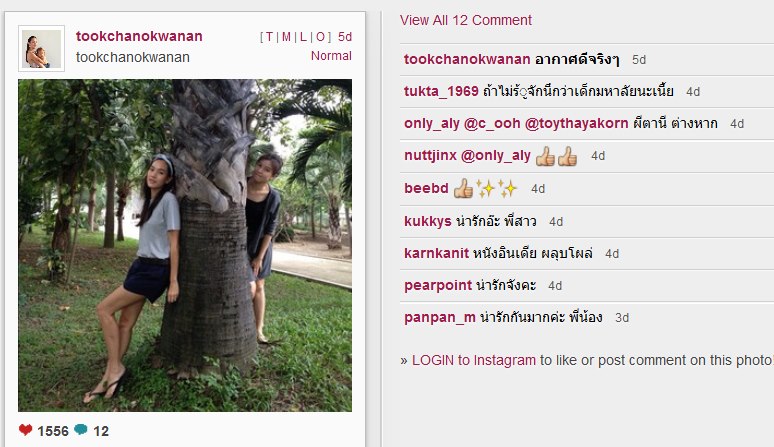774x447 pixels.
Task: Click the Normal filter link
Action: pos(331,56)
